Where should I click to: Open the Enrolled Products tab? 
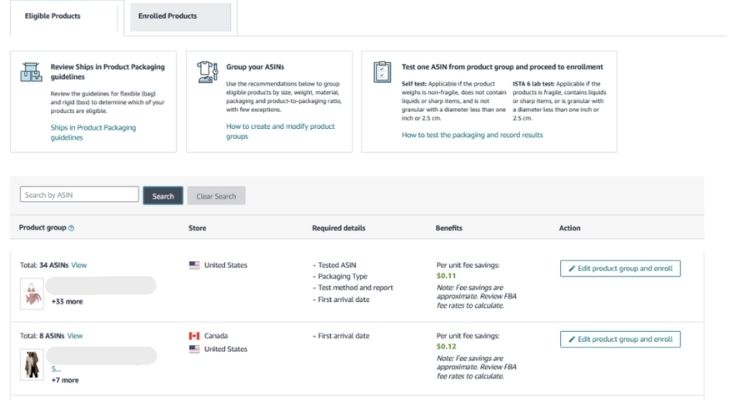pos(181,17)
